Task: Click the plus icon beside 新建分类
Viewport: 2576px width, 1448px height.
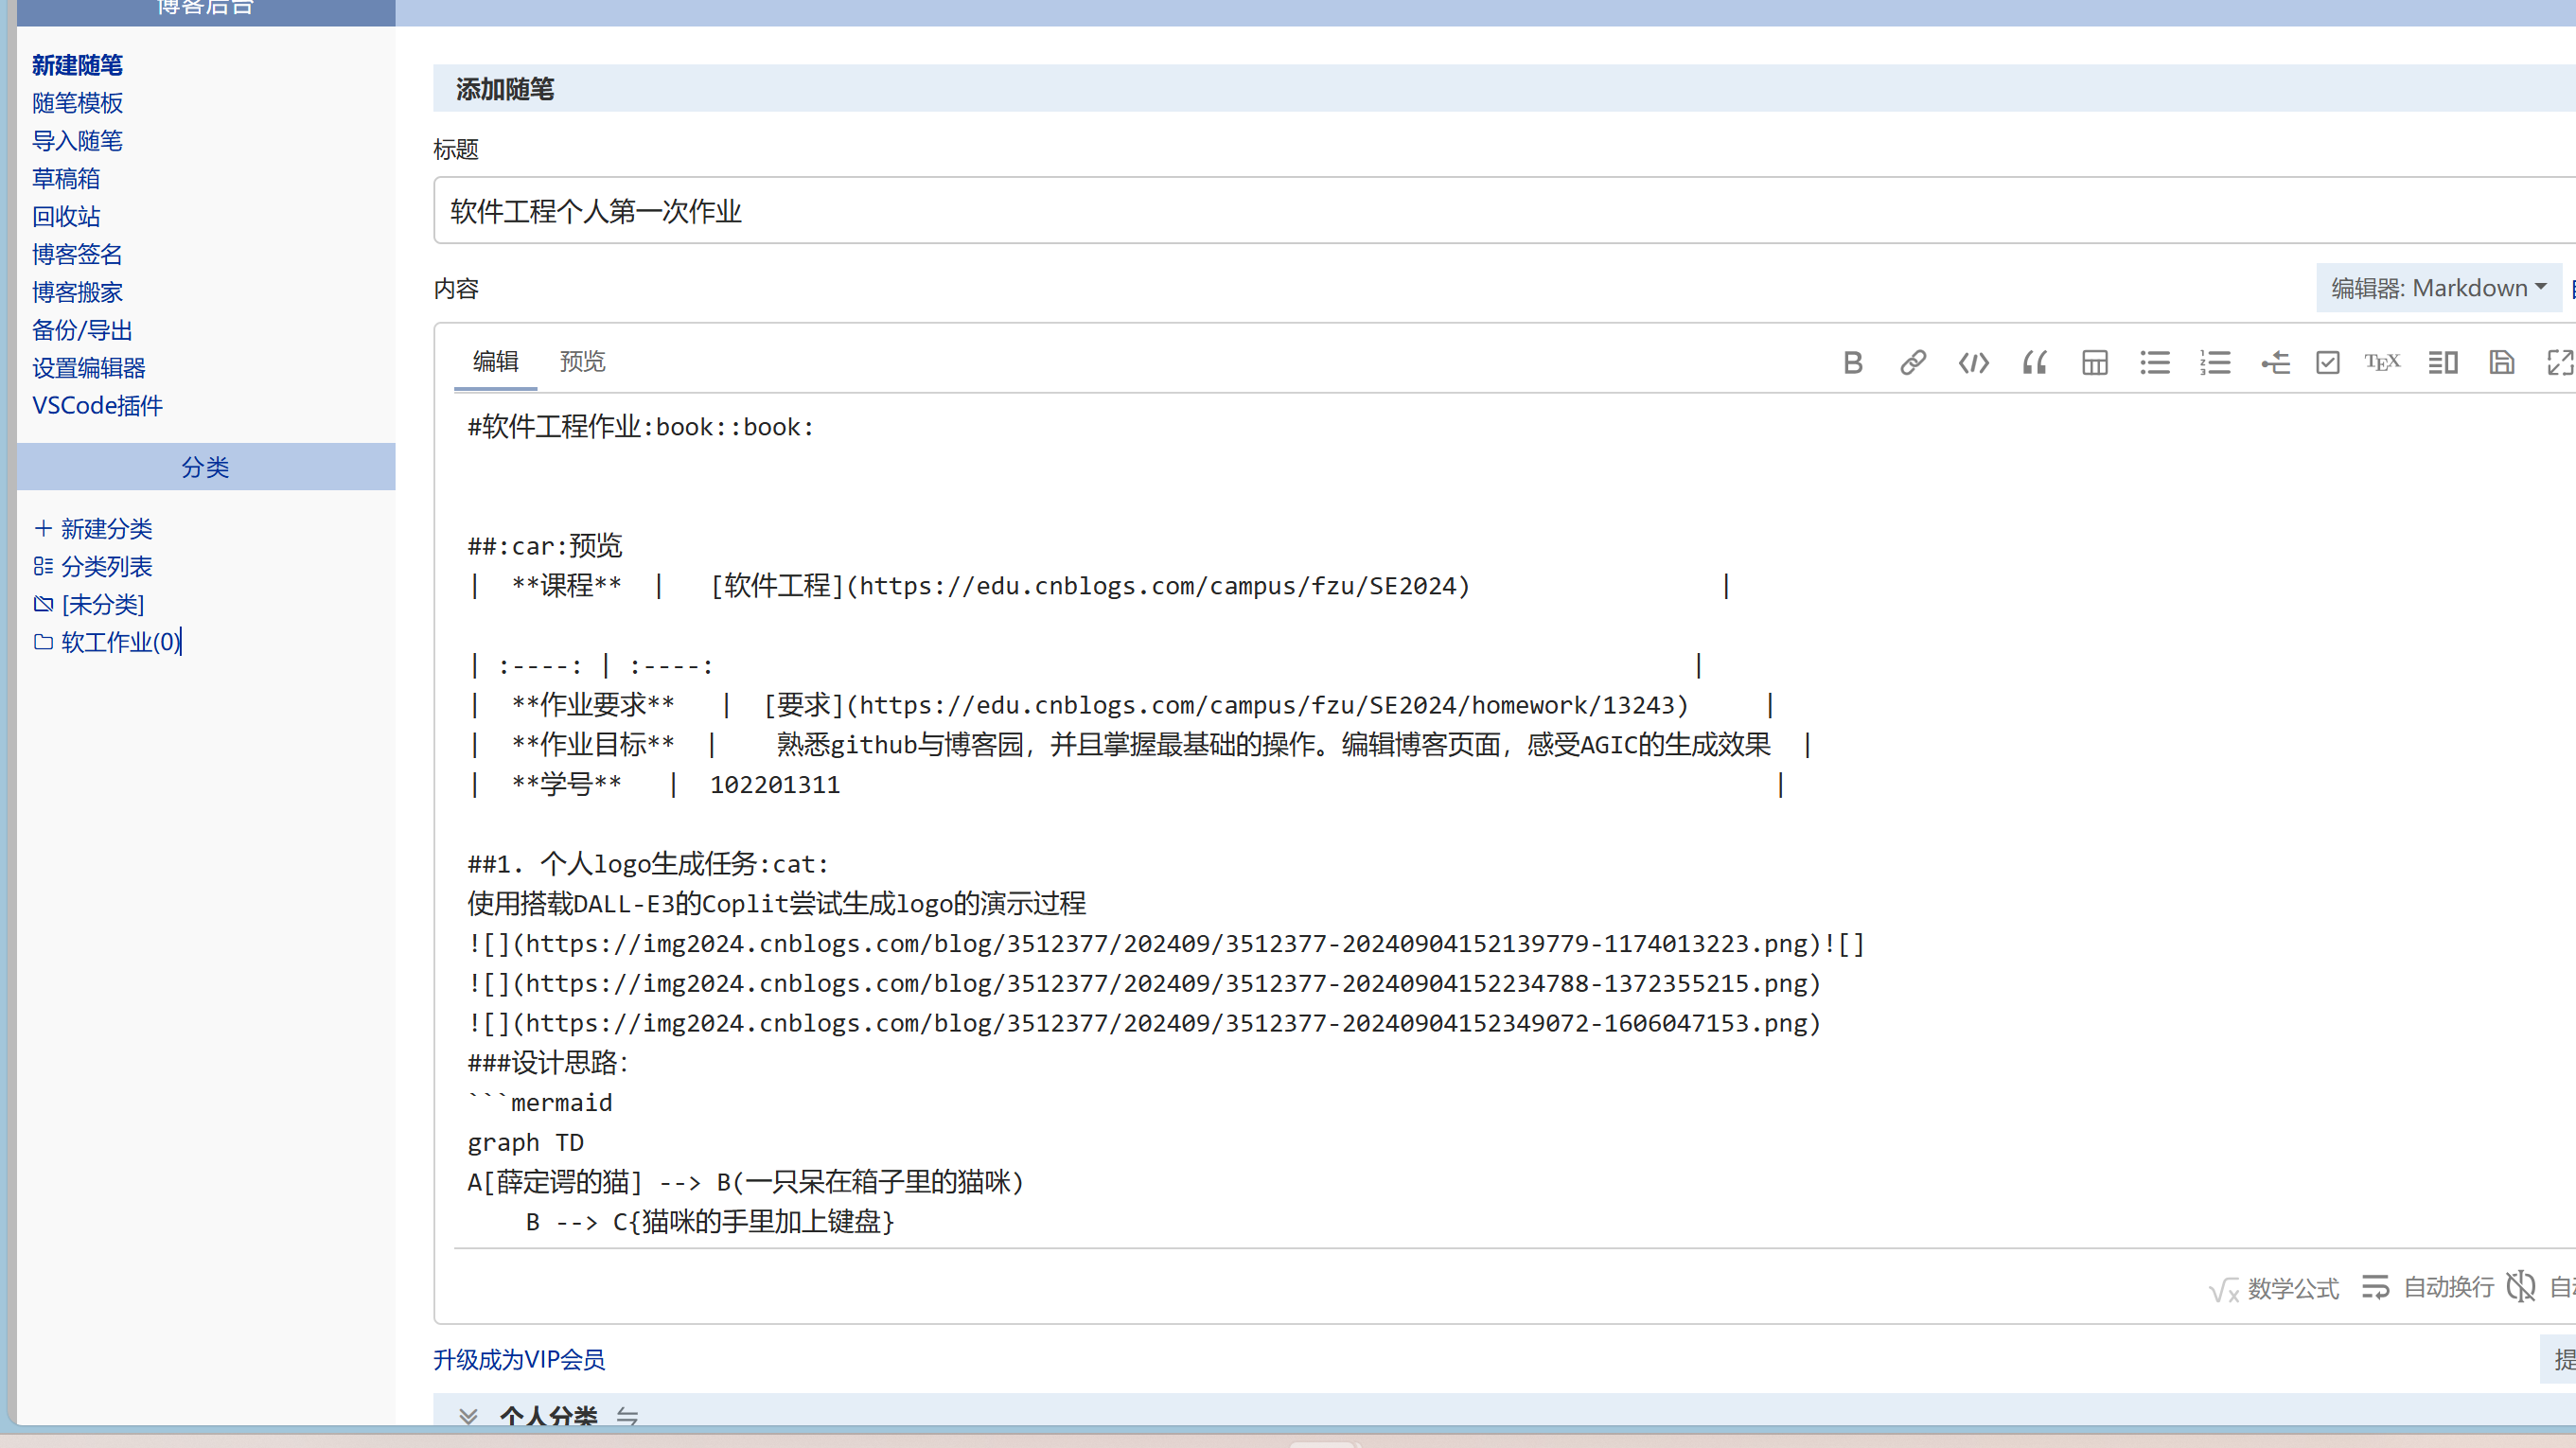Action: click(43, 528)
